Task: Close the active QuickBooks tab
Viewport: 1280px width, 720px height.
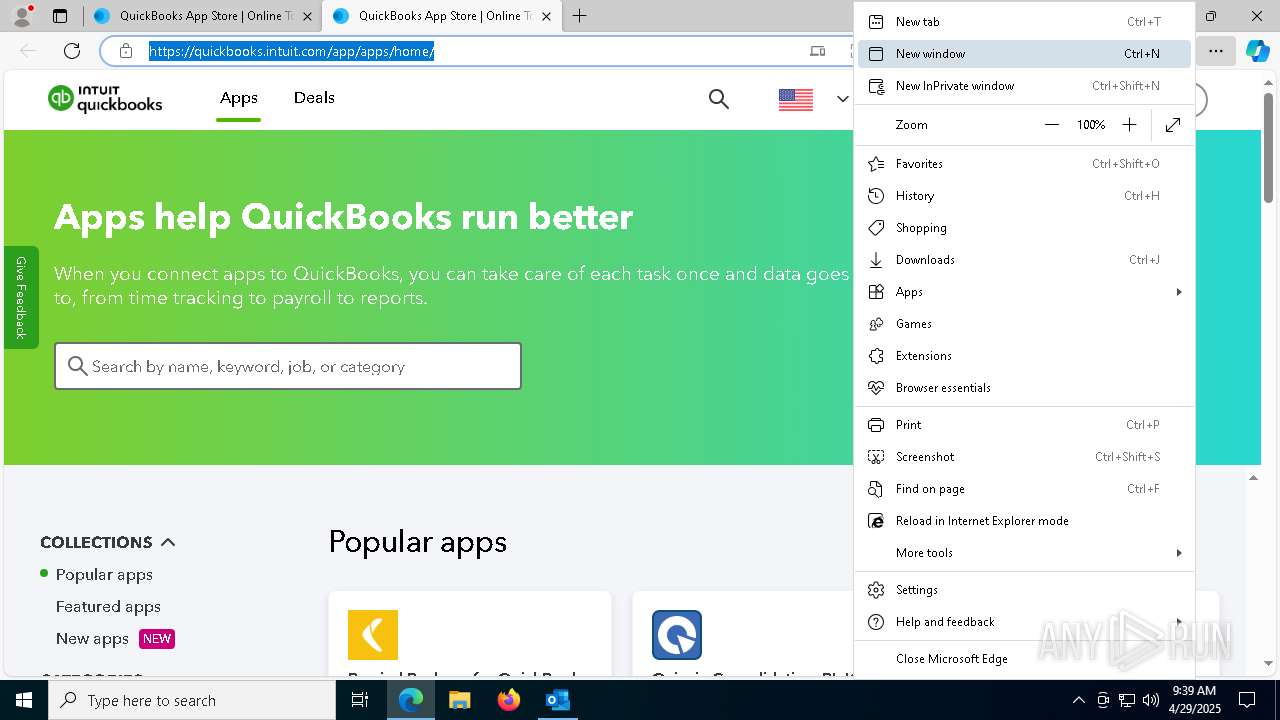Action: point(546,16)
